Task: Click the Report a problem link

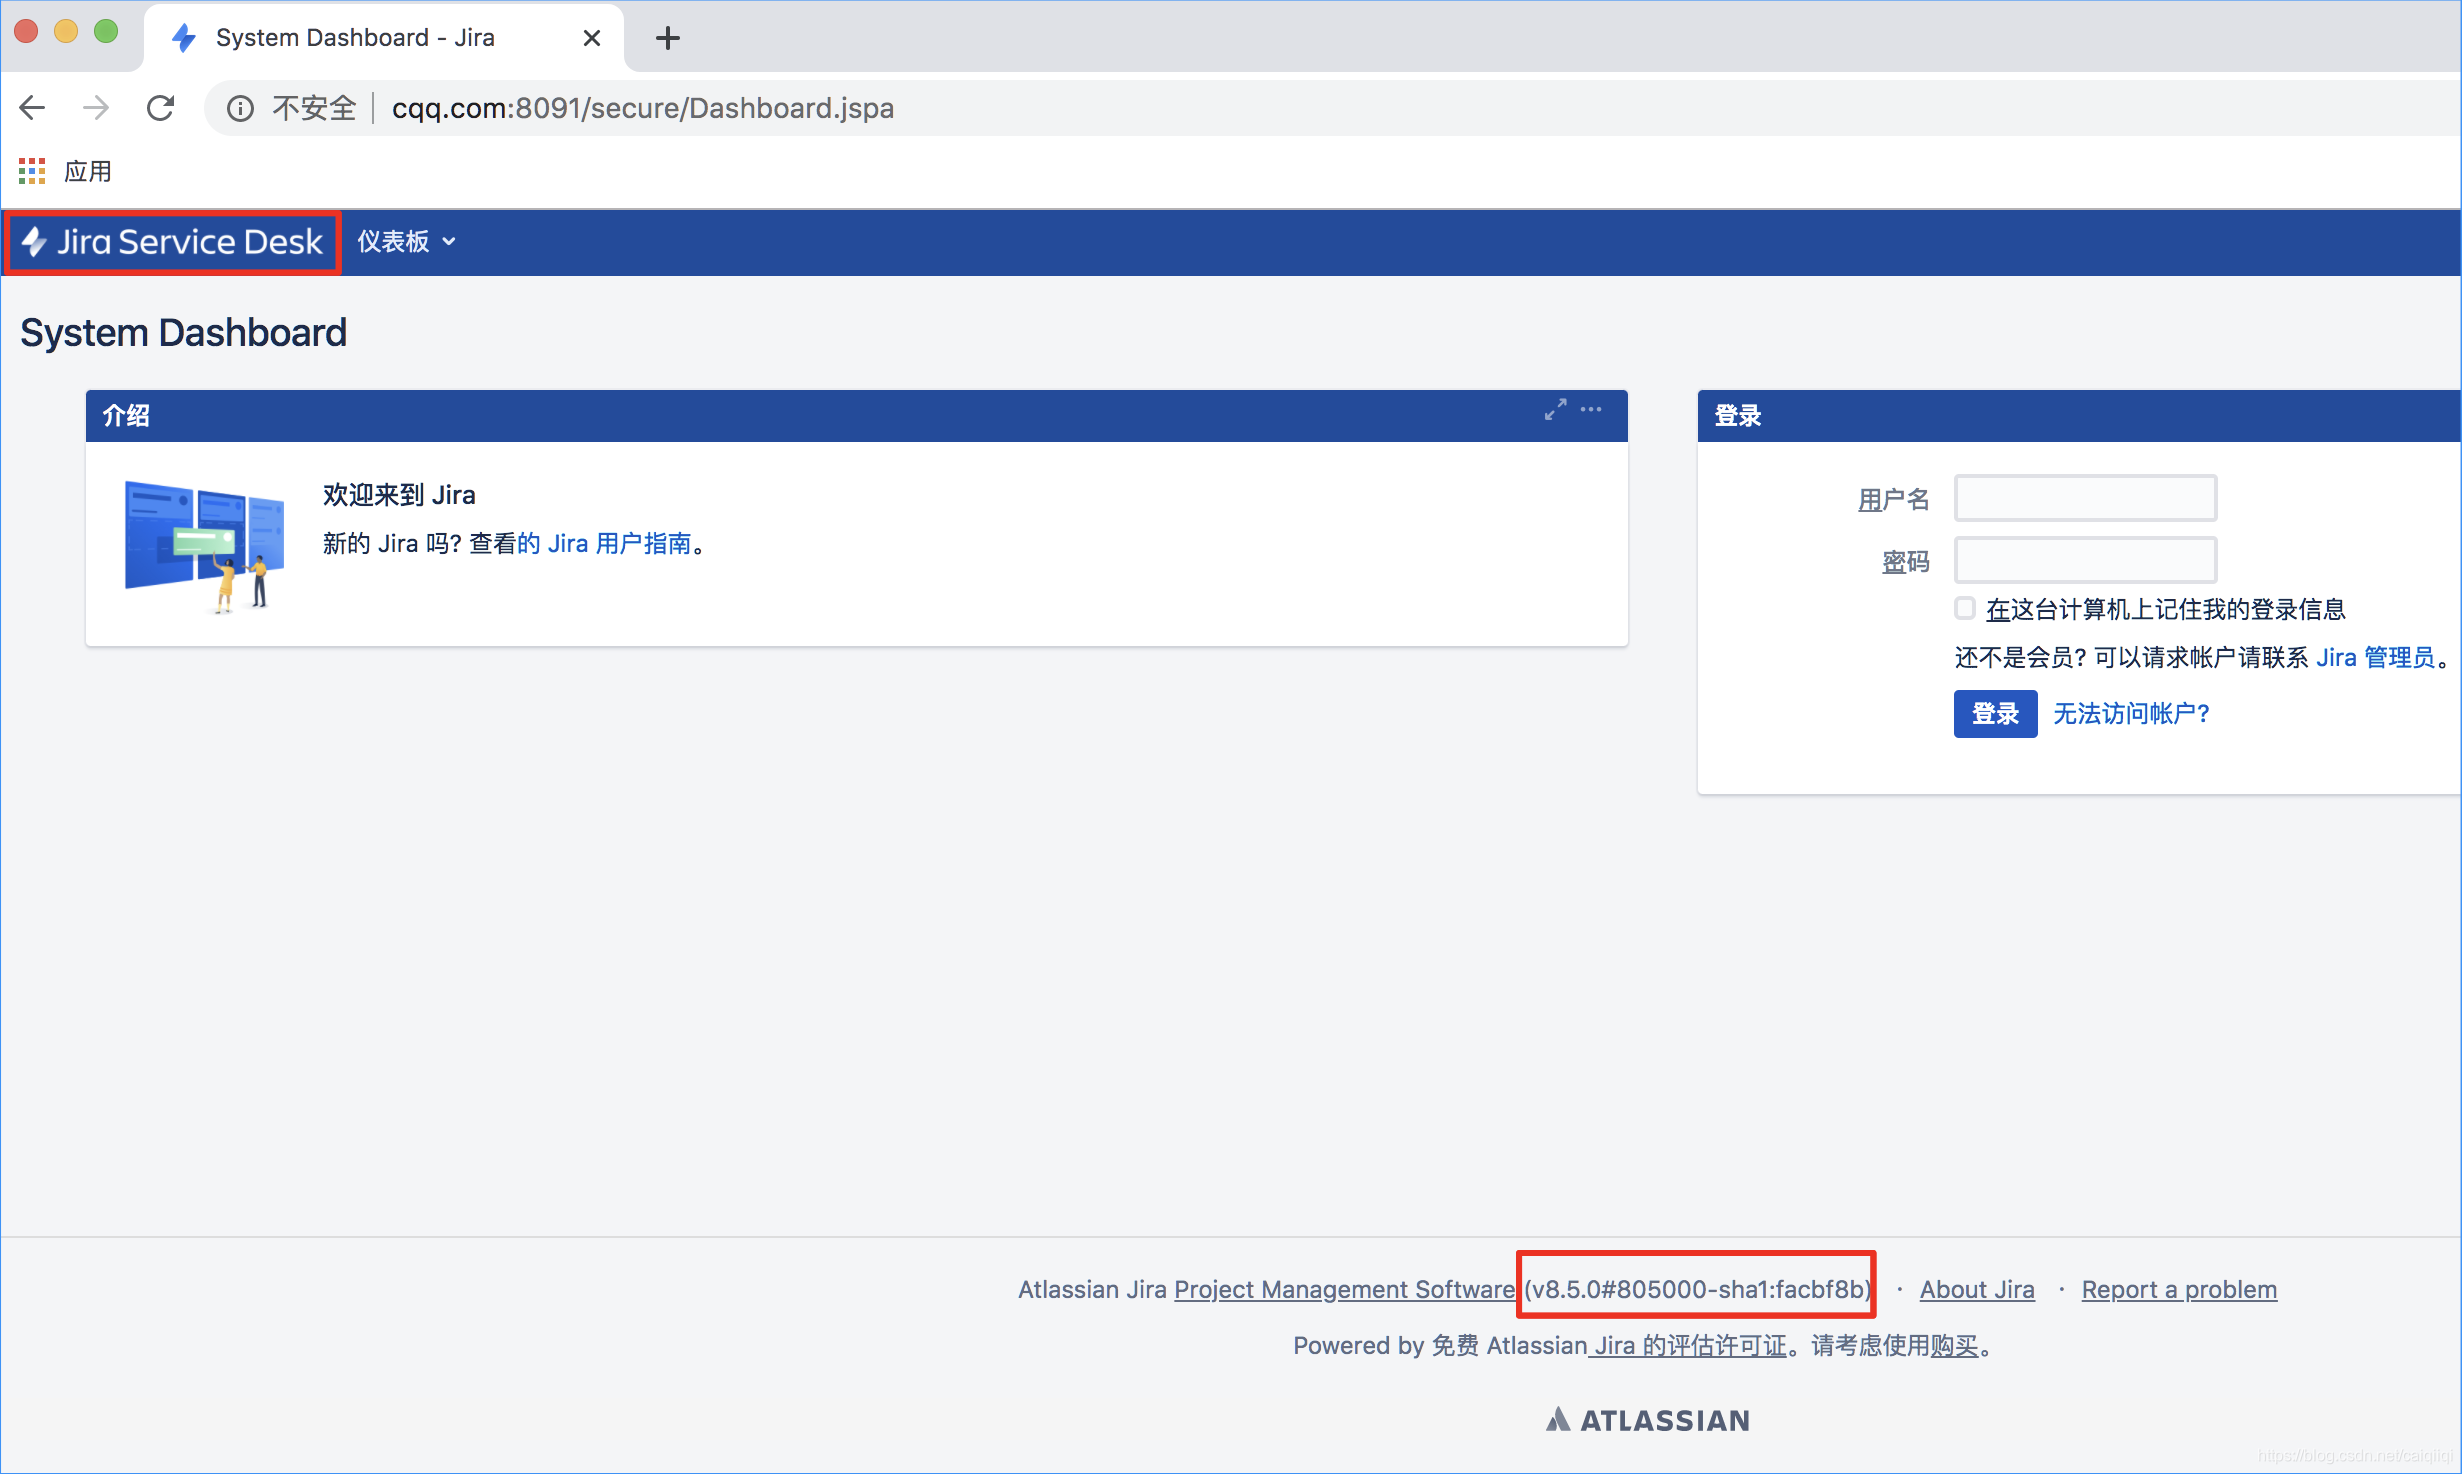Action: 2179,1290
